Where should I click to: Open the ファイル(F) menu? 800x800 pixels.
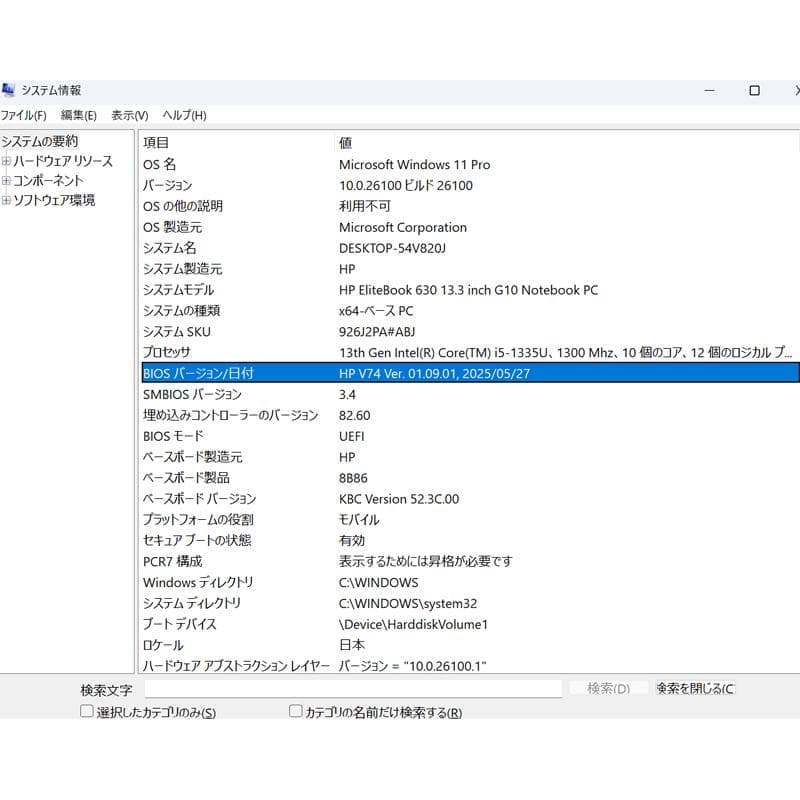[23, 115]
